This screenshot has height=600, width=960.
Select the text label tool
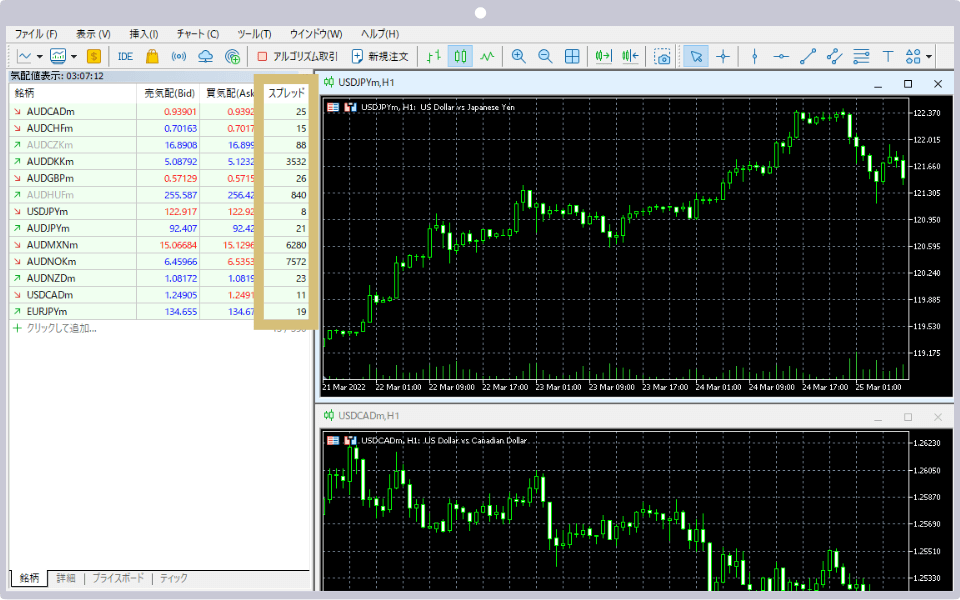888,56
